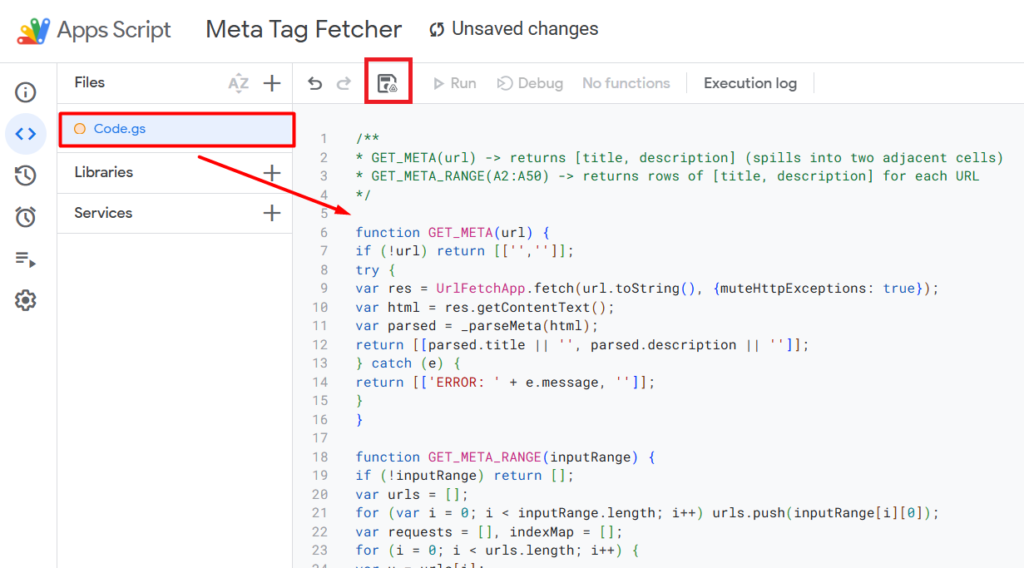Click the Apps Script title text
This screenshot has width=1024, height=568.
tap(114, 30)
